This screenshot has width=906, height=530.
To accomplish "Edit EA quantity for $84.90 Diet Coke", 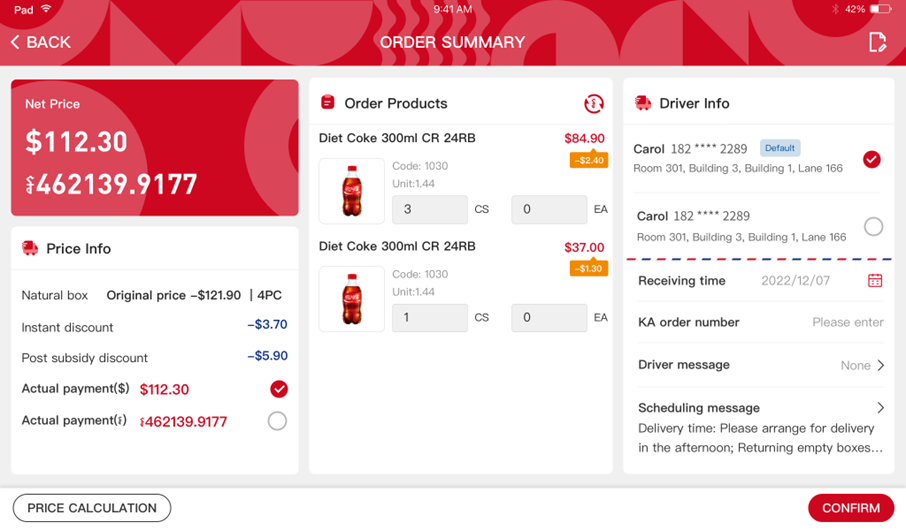I will pyautogui.click(x=549, y=209).
